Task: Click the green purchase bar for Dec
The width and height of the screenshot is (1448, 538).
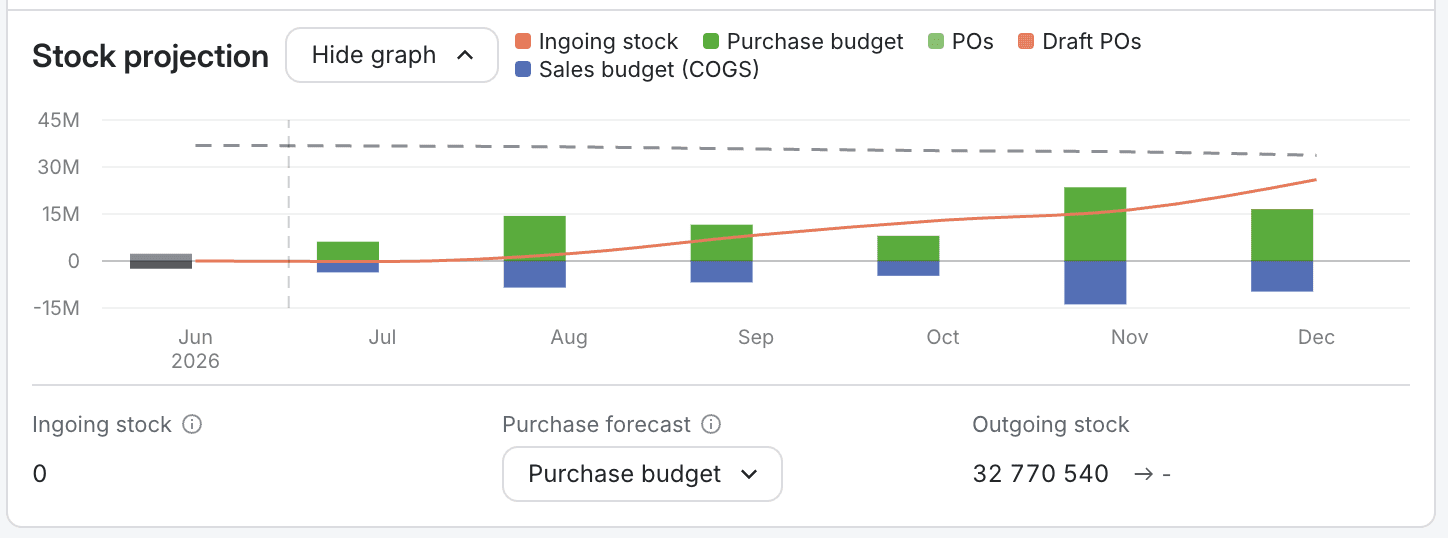Action: (1282, 235)
